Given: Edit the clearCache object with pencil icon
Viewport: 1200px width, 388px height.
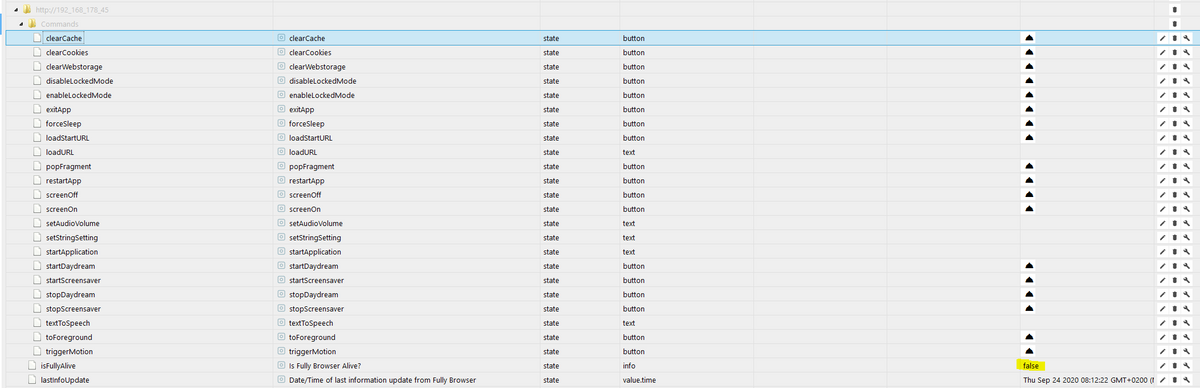Looking at the screenshot, I should click(1162, 38).
